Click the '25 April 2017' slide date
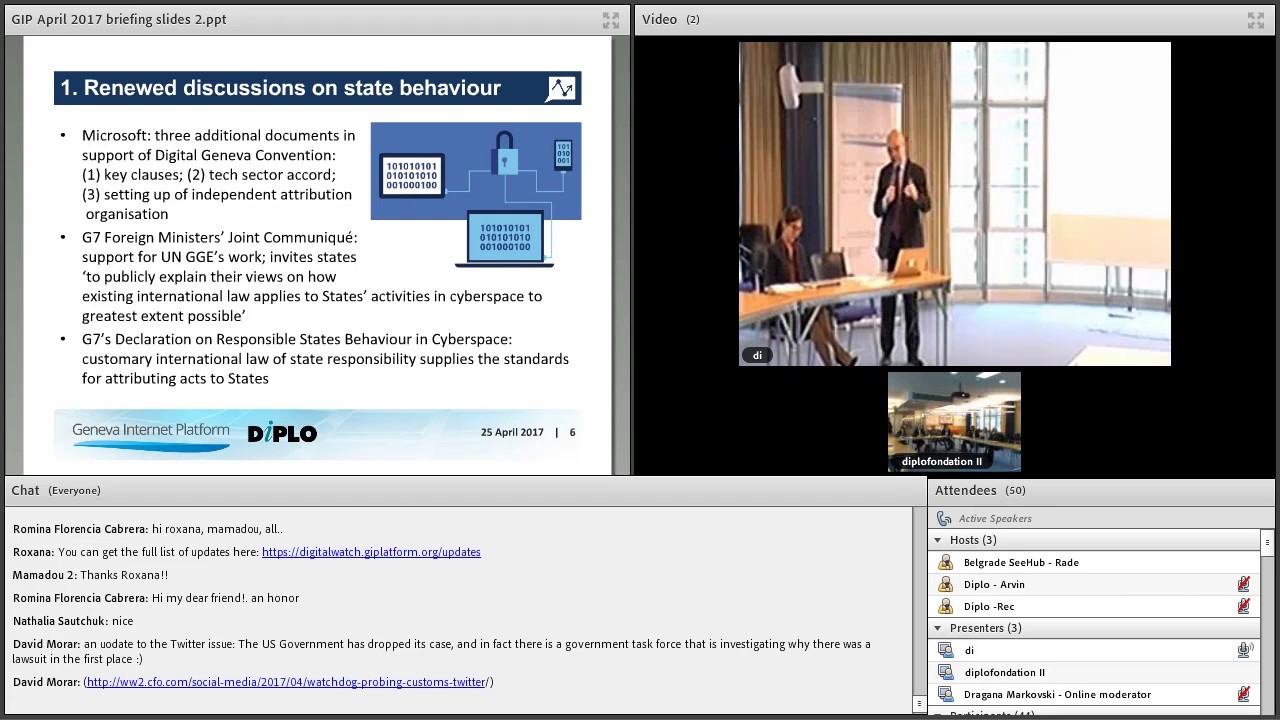Image resolution: width=1280 pixels, height=720 pixels. (x=512, y=432)
